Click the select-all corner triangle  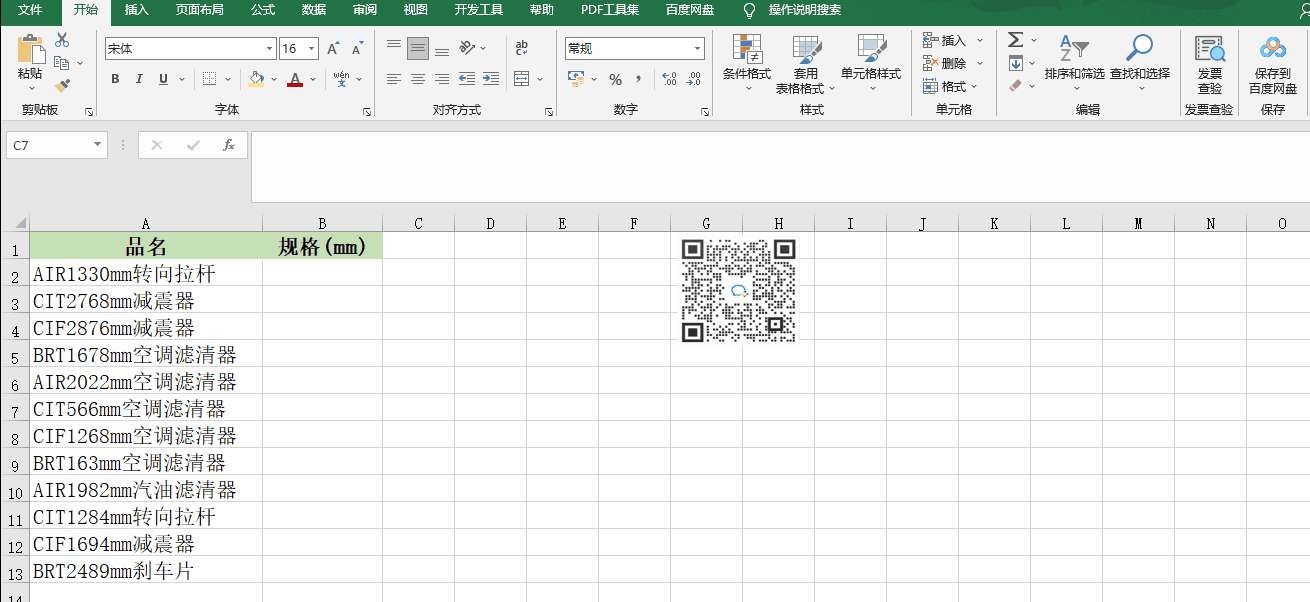[x=20, y=224]
